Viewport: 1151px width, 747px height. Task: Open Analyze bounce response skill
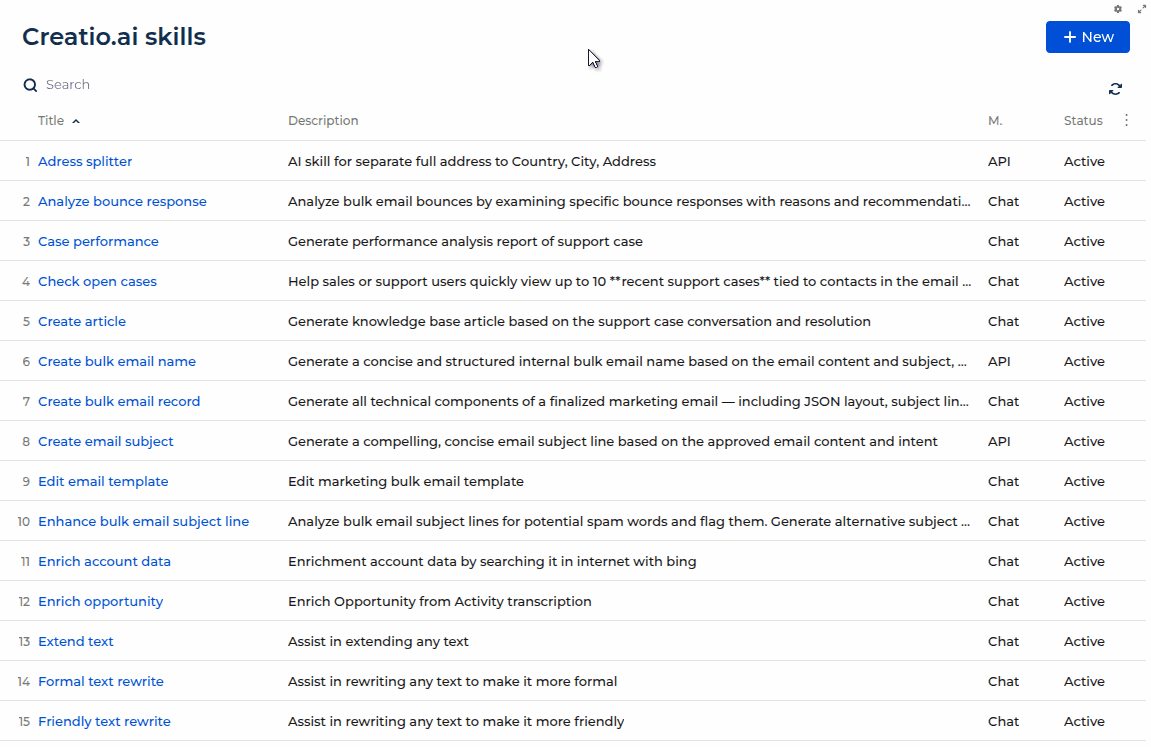(x=122, y=201)
